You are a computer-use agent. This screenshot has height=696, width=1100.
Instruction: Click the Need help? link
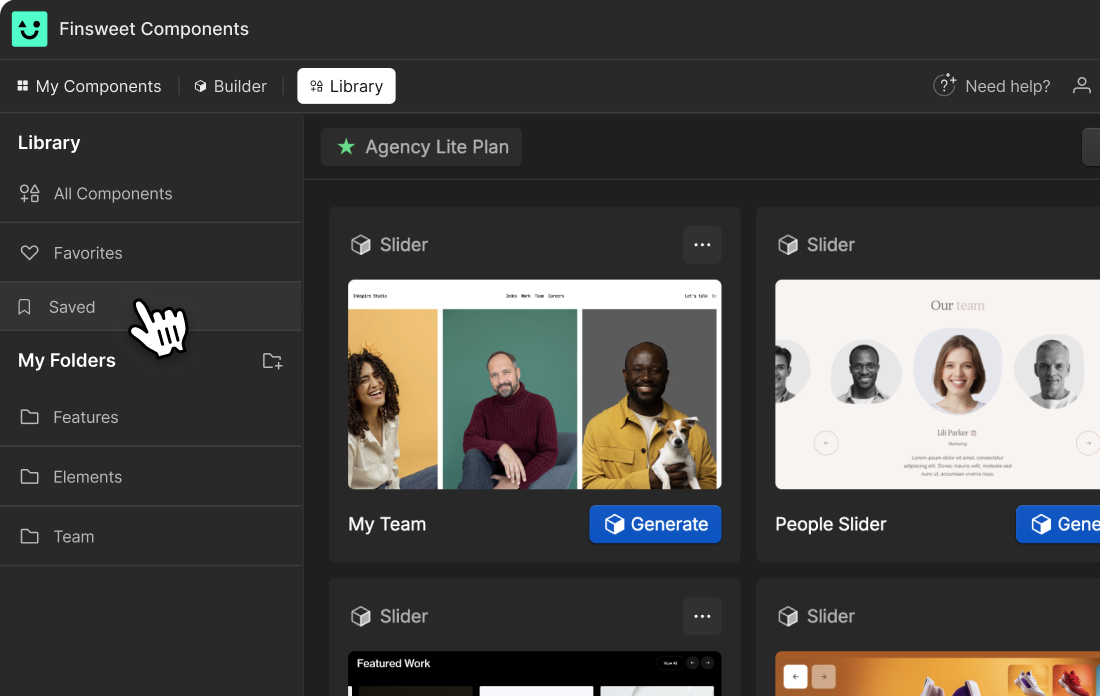(x=1007, y=86)
